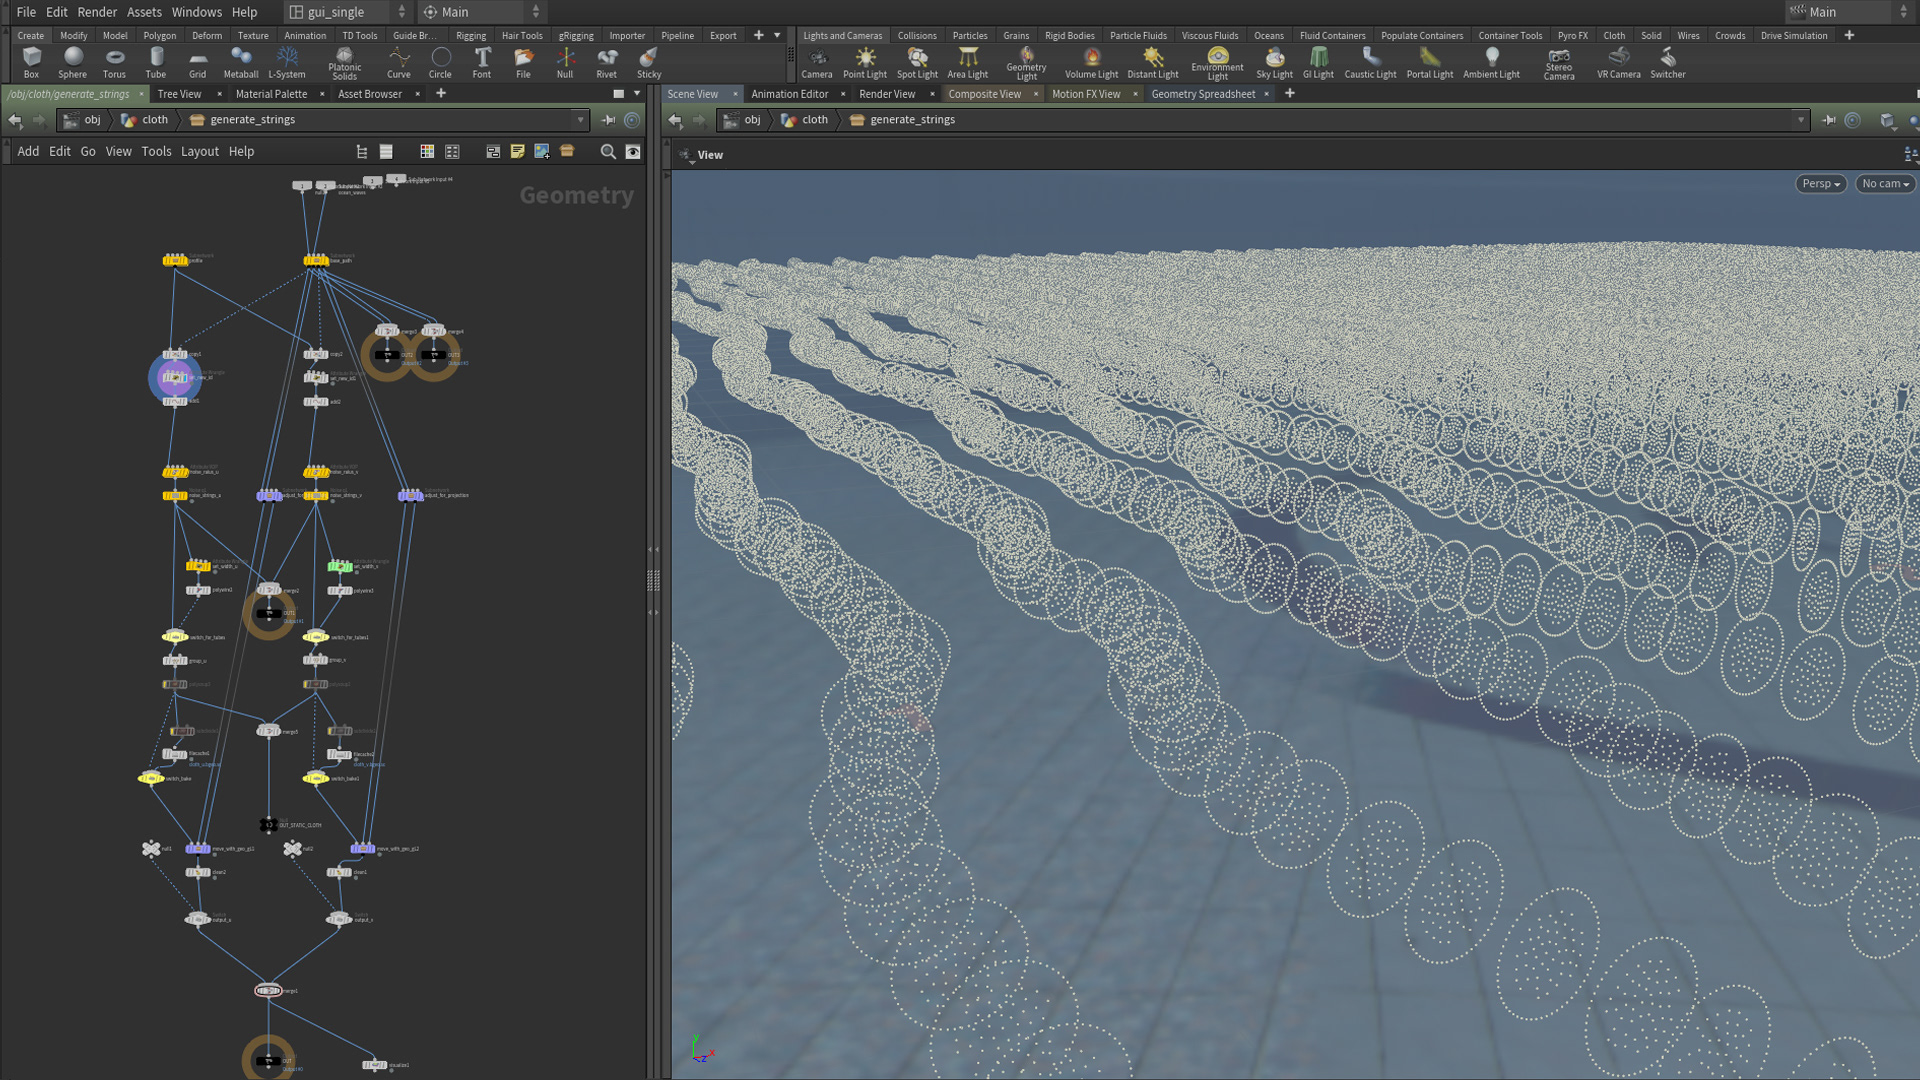Select the Font shelf tool
Screen dimensions: 1920x1080
click(x=482, y=63)
